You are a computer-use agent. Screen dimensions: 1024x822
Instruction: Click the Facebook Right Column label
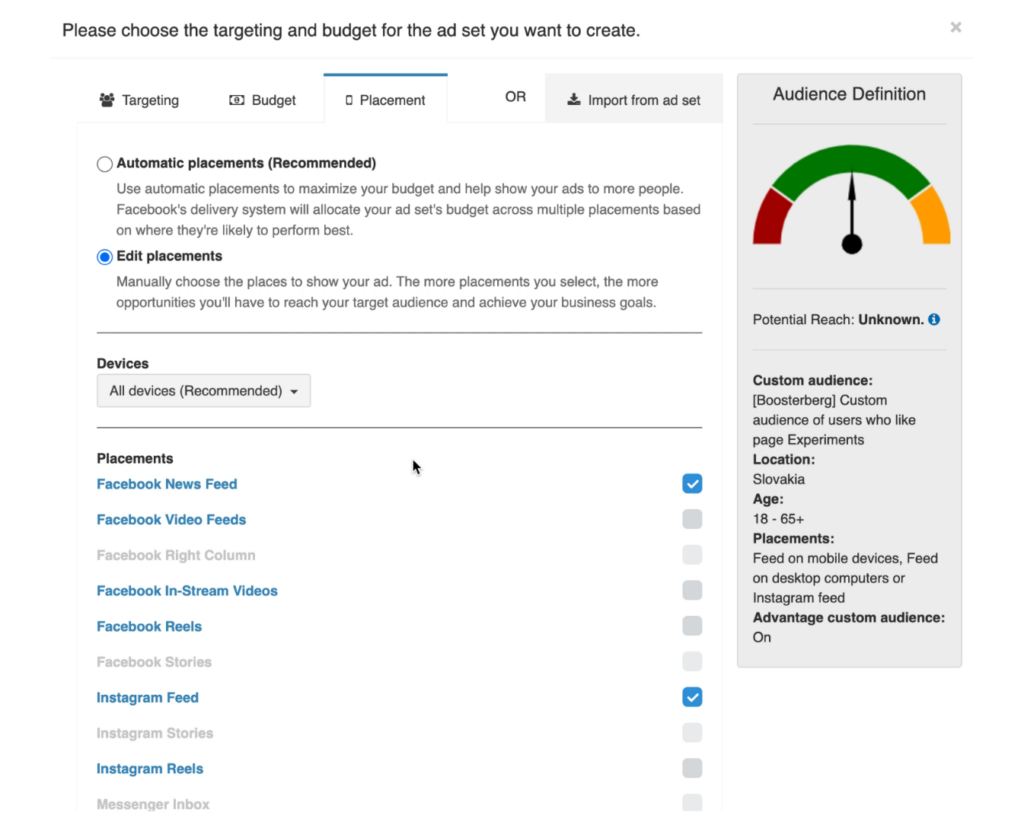pyautogui.click(x=176, y=555)
